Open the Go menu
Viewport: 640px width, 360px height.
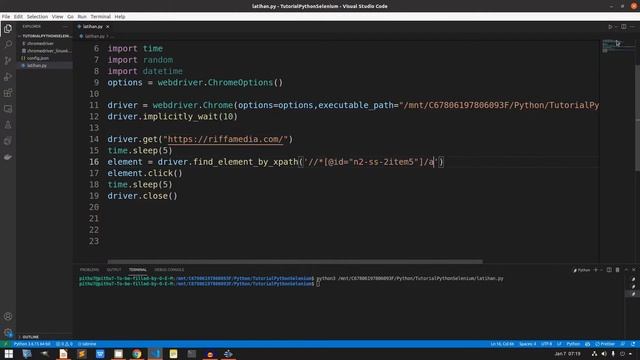(x=70, y=17)
